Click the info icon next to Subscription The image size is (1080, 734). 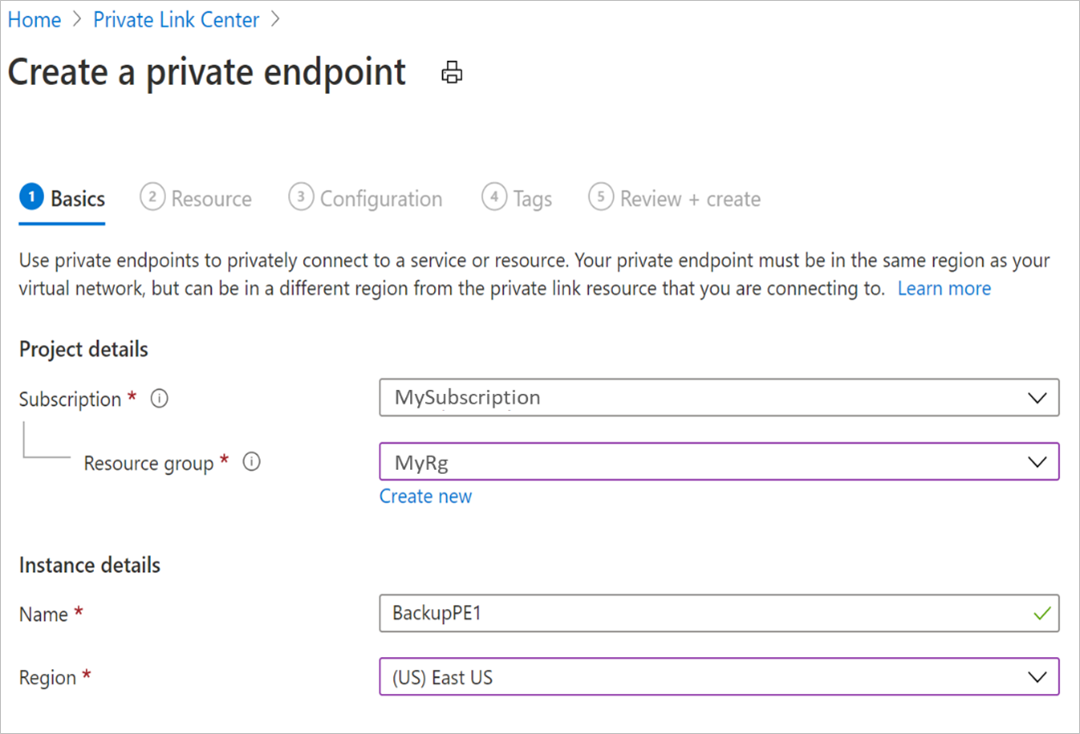tap(159, 398)
